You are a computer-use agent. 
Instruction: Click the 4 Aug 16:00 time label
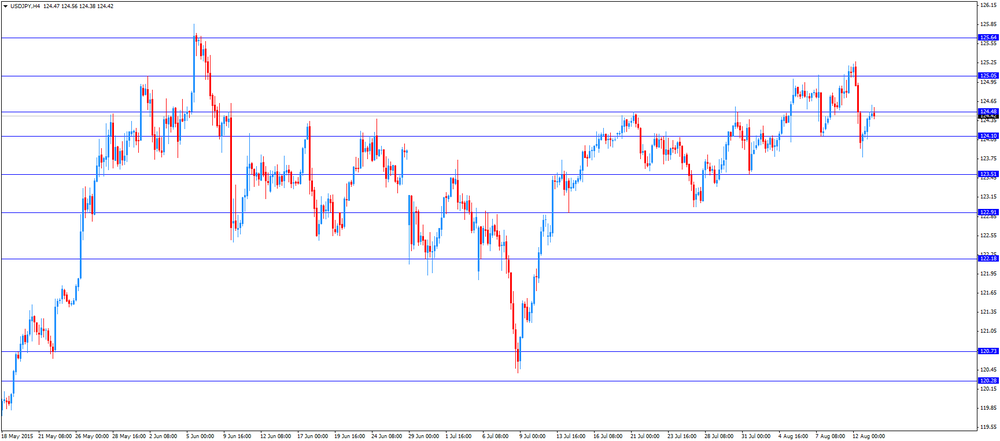[795, 436]
